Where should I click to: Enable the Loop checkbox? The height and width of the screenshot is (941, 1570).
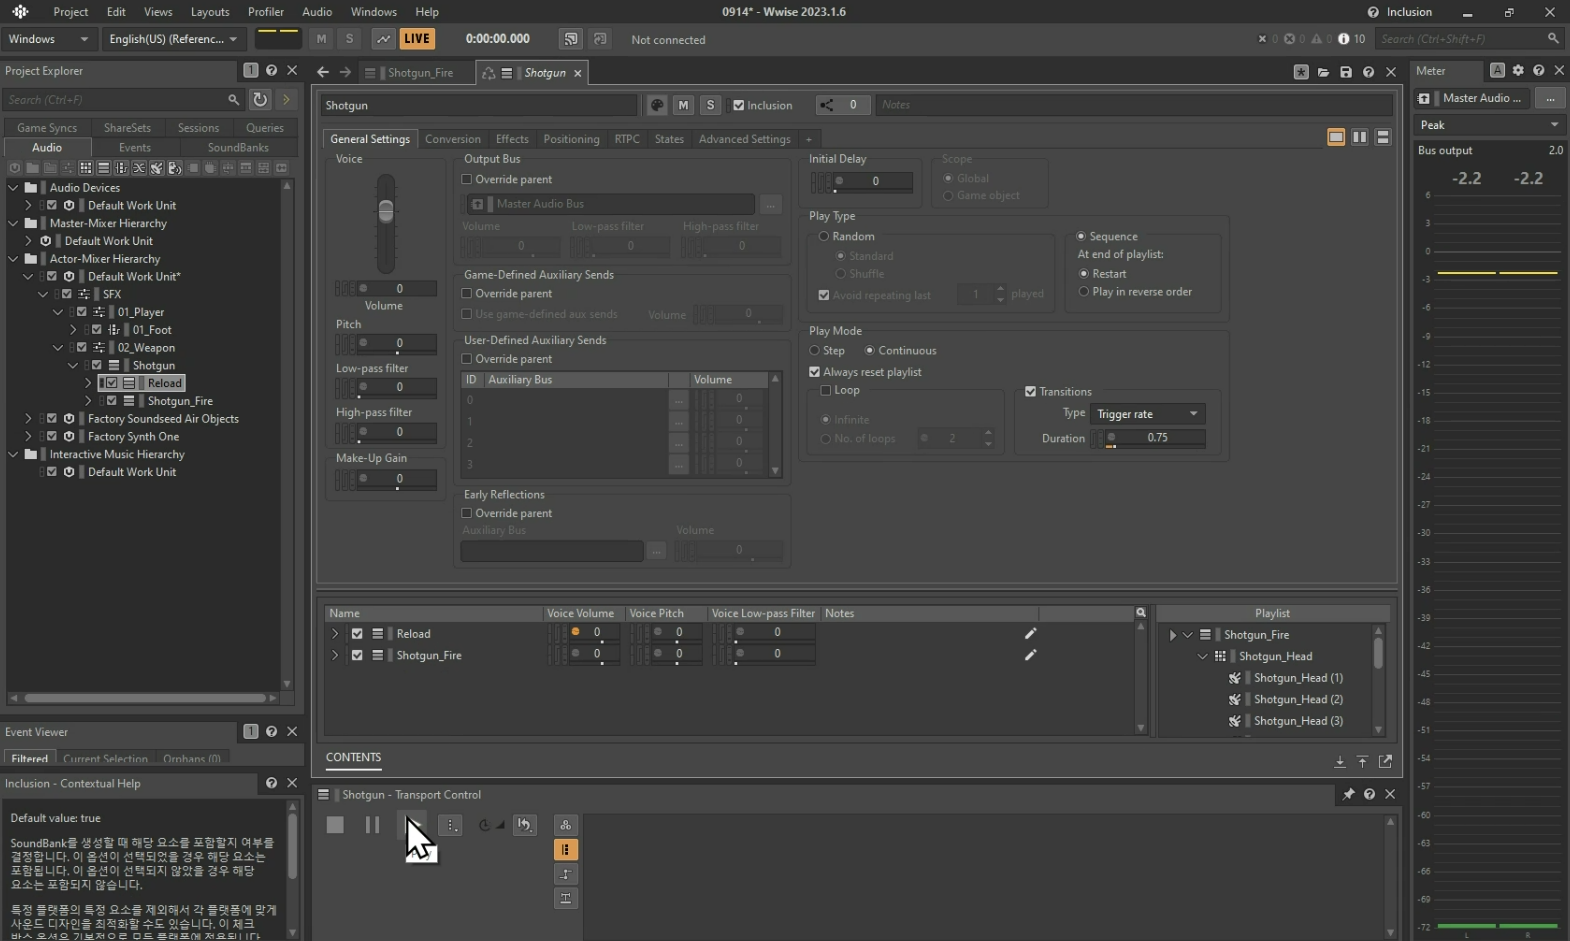pos(826,390)
